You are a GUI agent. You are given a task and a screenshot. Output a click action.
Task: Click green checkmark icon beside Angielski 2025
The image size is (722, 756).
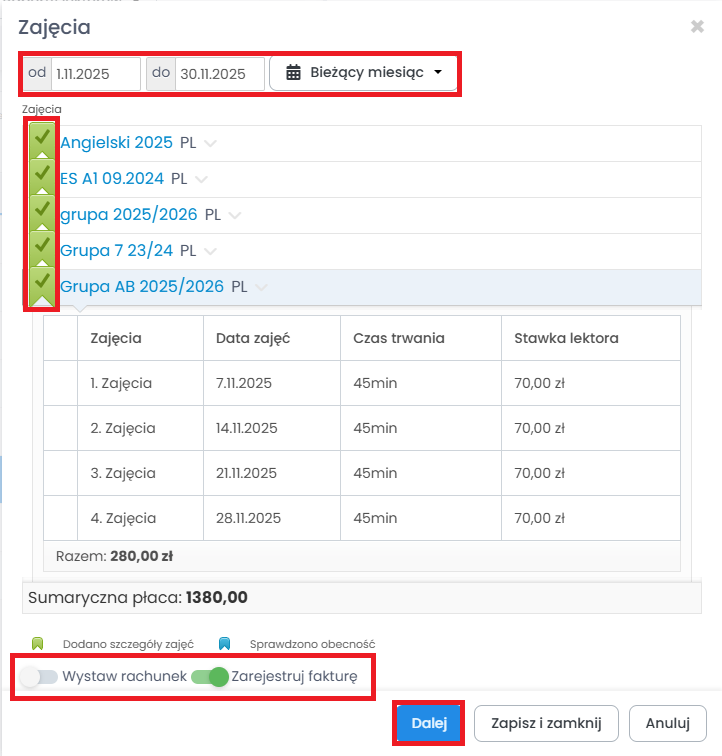[x=42, y=141]
